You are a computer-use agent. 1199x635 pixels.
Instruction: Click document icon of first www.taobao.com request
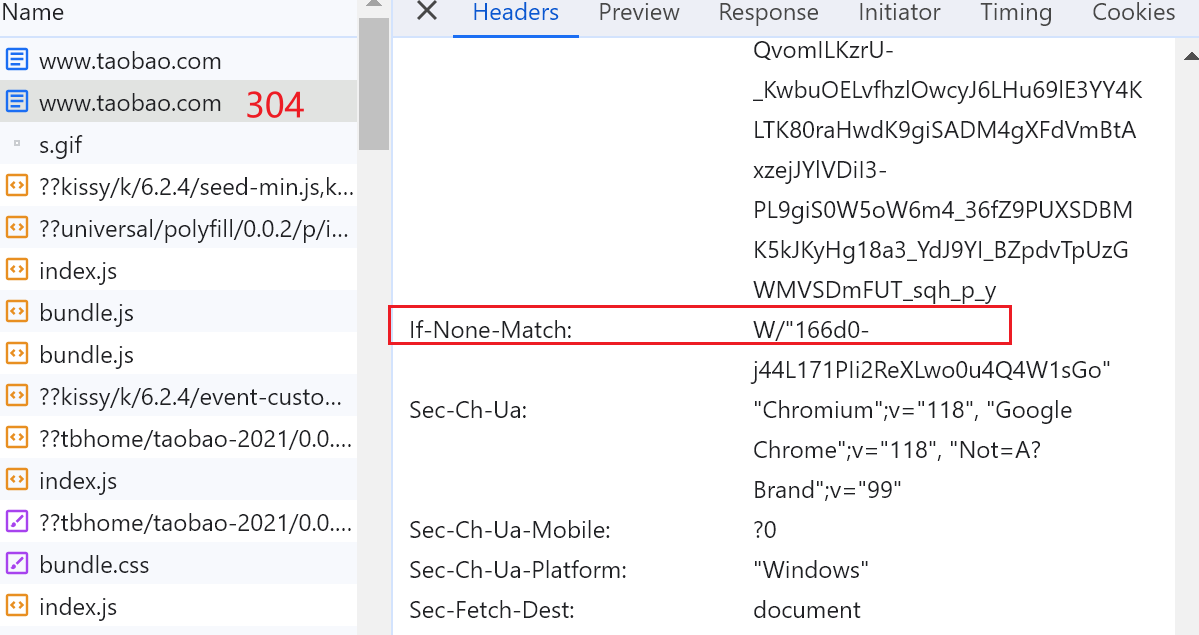pyautogui.click(x=17, y=60)
